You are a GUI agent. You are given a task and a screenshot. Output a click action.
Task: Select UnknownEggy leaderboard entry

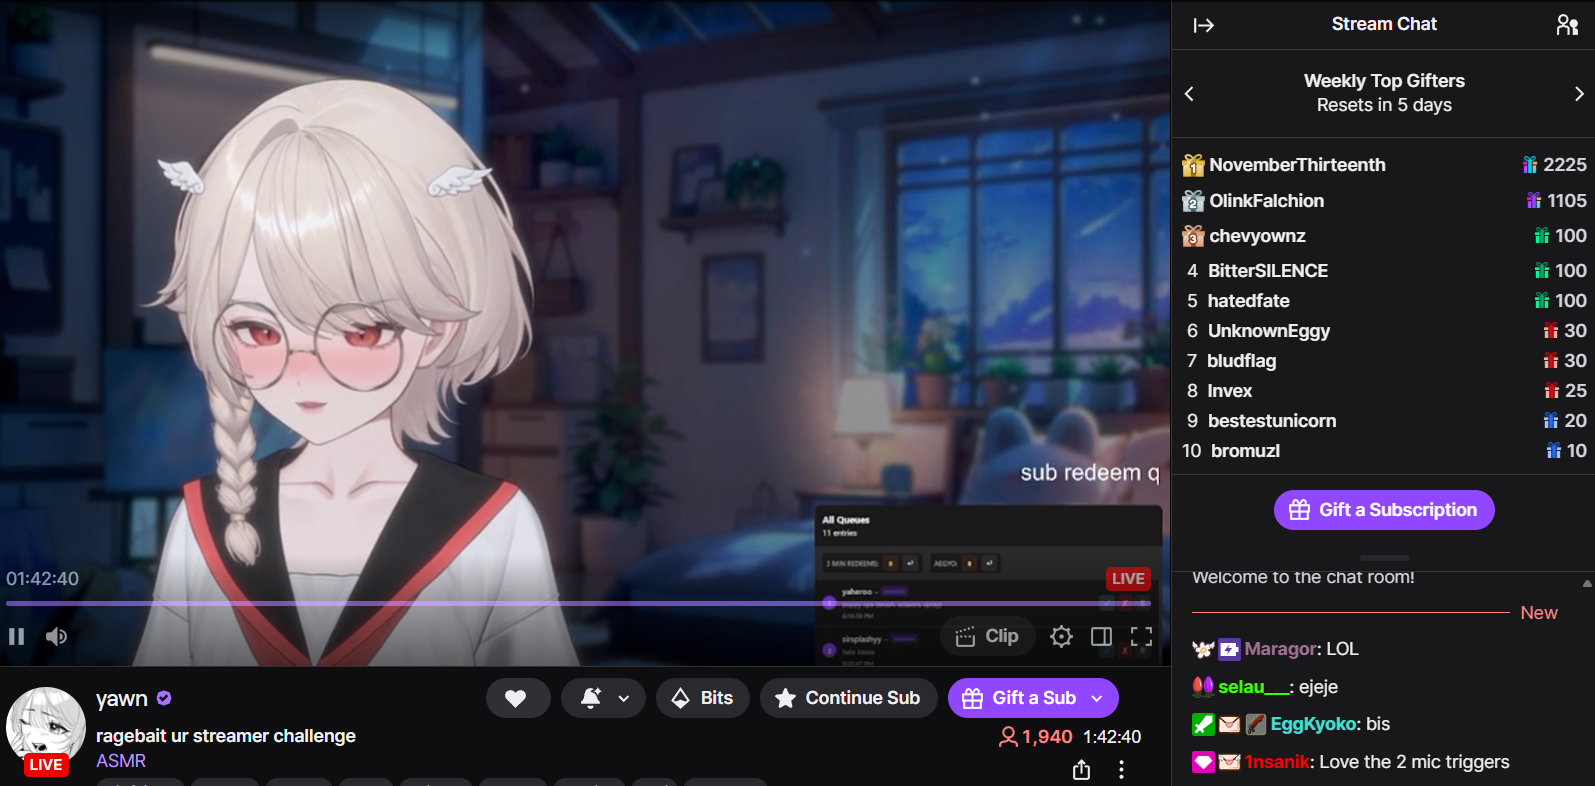coord(1268,331)
